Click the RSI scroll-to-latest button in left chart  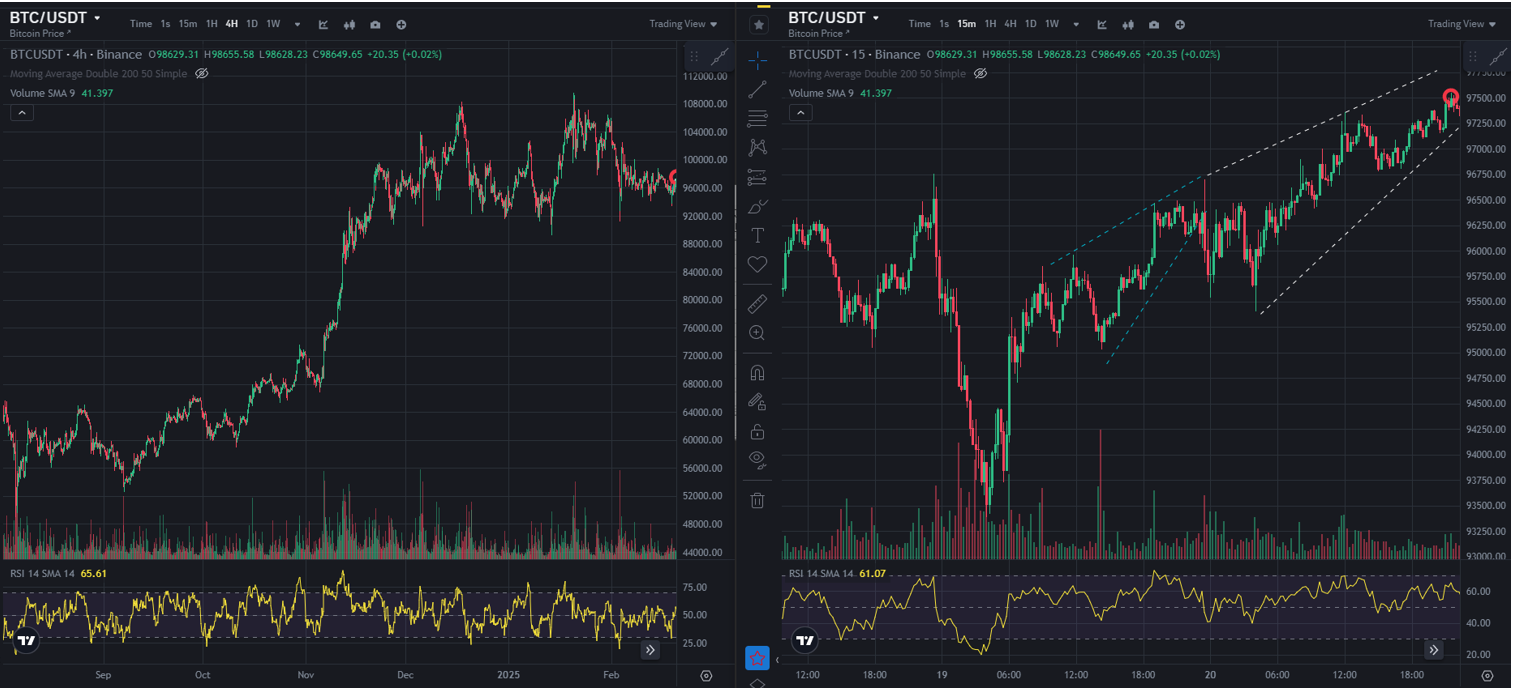click(x=650, y=650)
